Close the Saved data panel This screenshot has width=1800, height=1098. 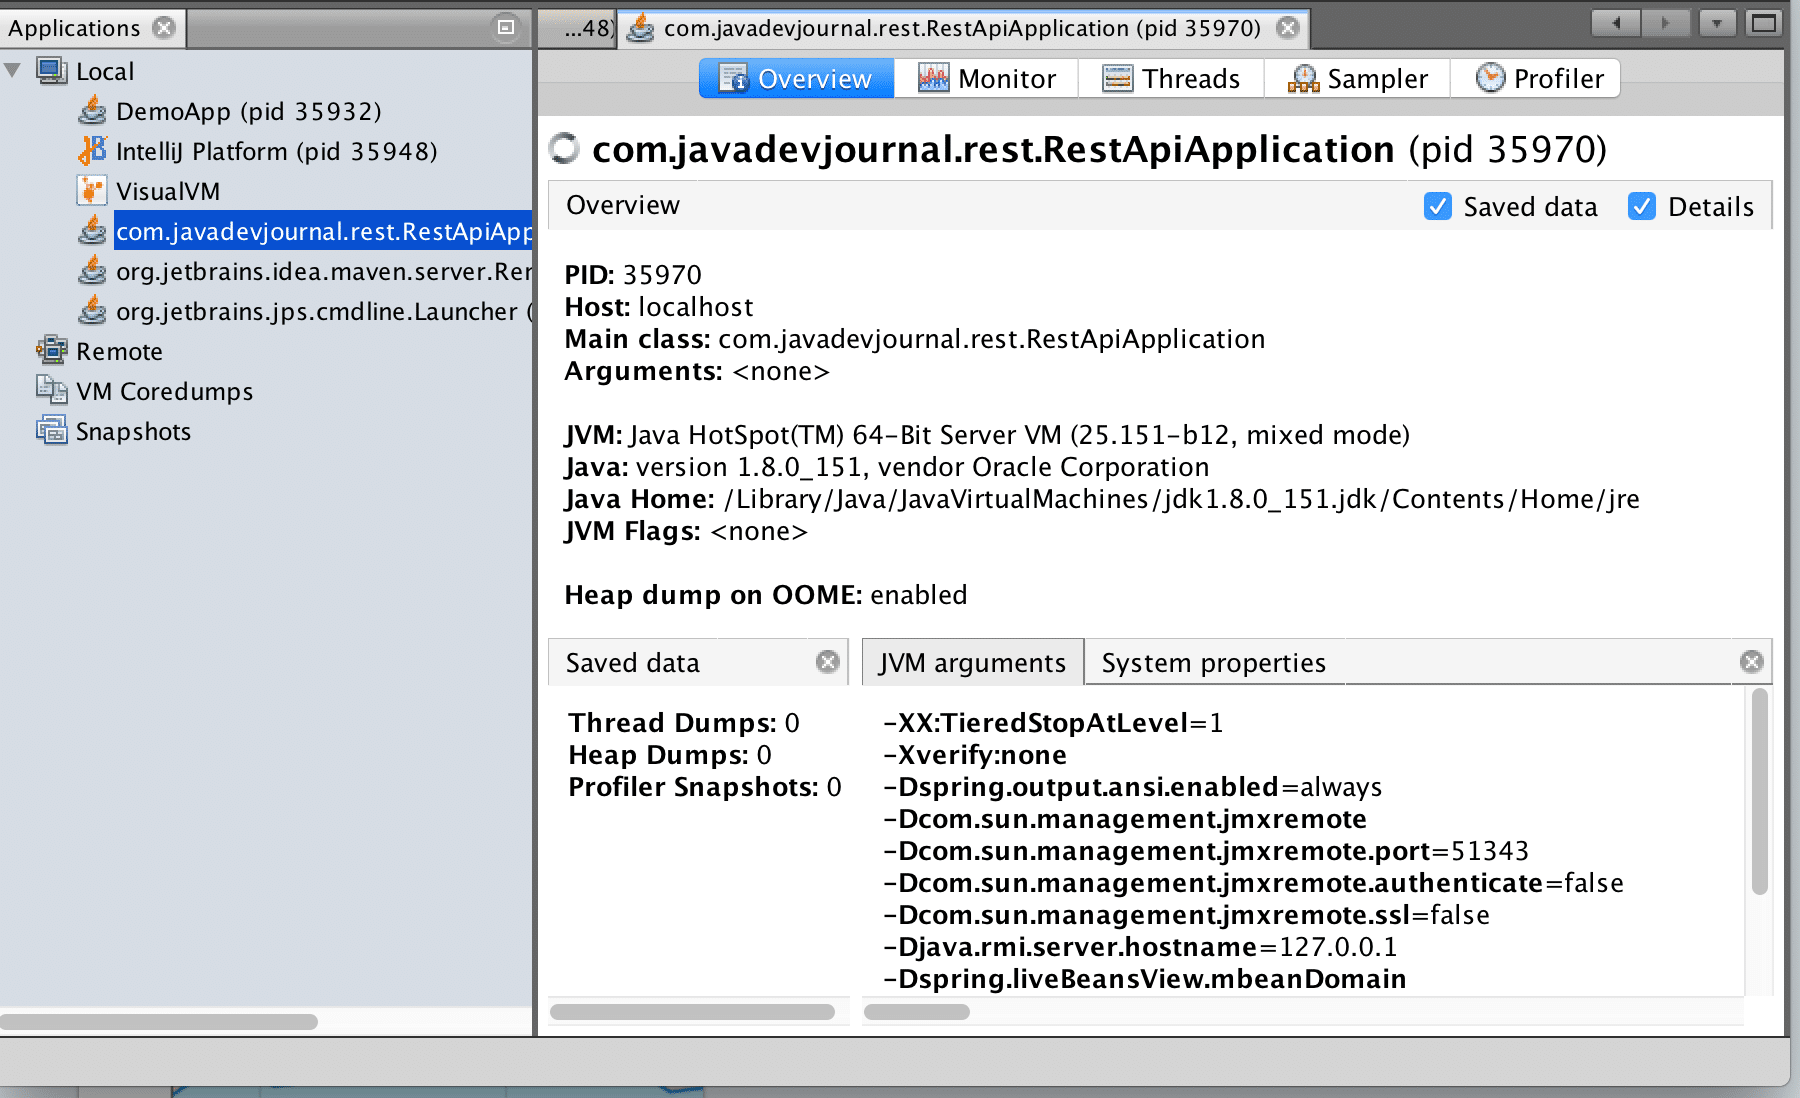pos(827,661)
